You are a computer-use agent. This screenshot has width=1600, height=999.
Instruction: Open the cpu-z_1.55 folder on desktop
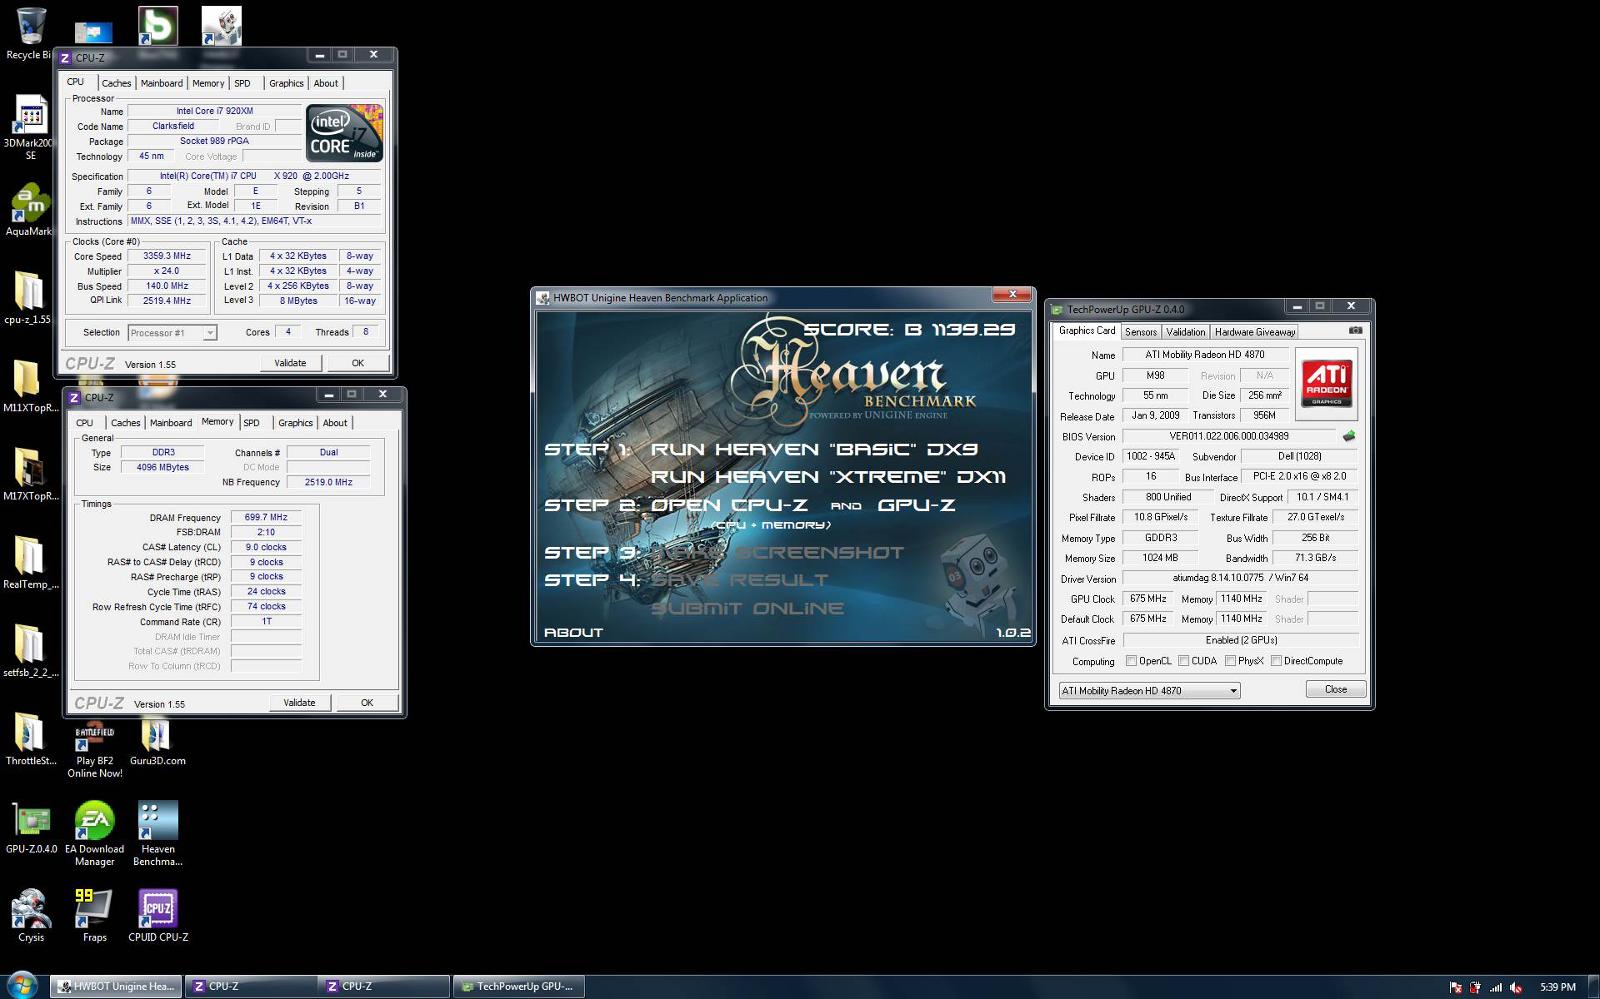tap(28, 297)
